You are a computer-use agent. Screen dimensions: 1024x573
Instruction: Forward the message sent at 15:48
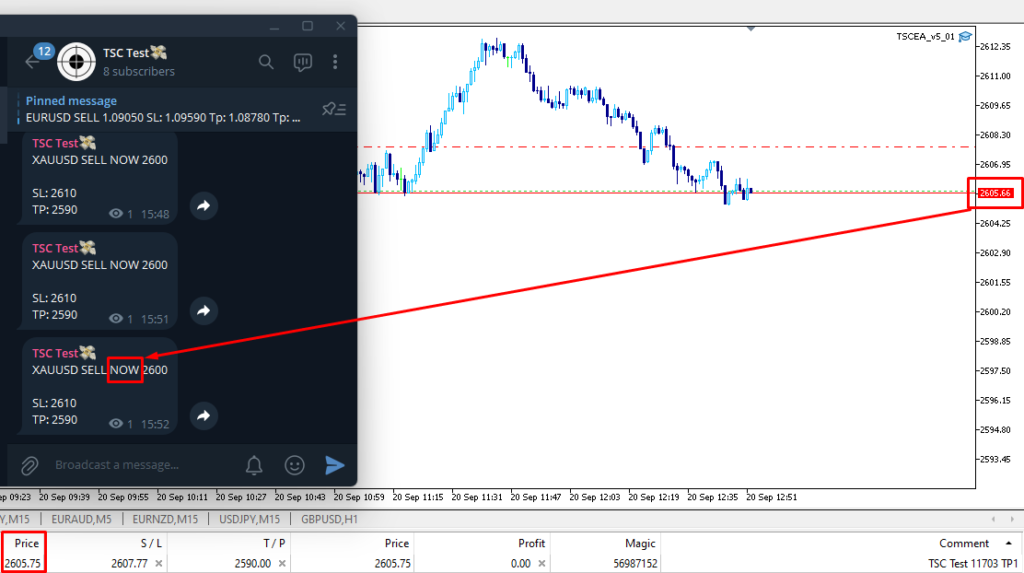tap(203, 205)
